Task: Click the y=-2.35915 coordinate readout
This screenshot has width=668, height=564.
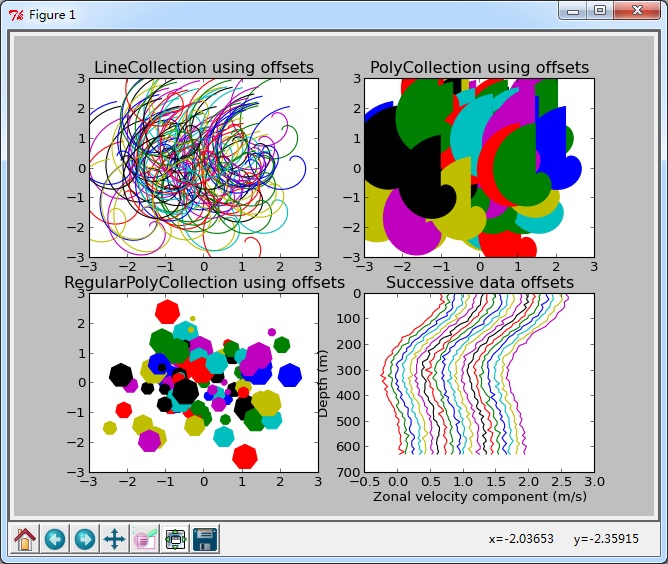Action: [x=606, y=539]
